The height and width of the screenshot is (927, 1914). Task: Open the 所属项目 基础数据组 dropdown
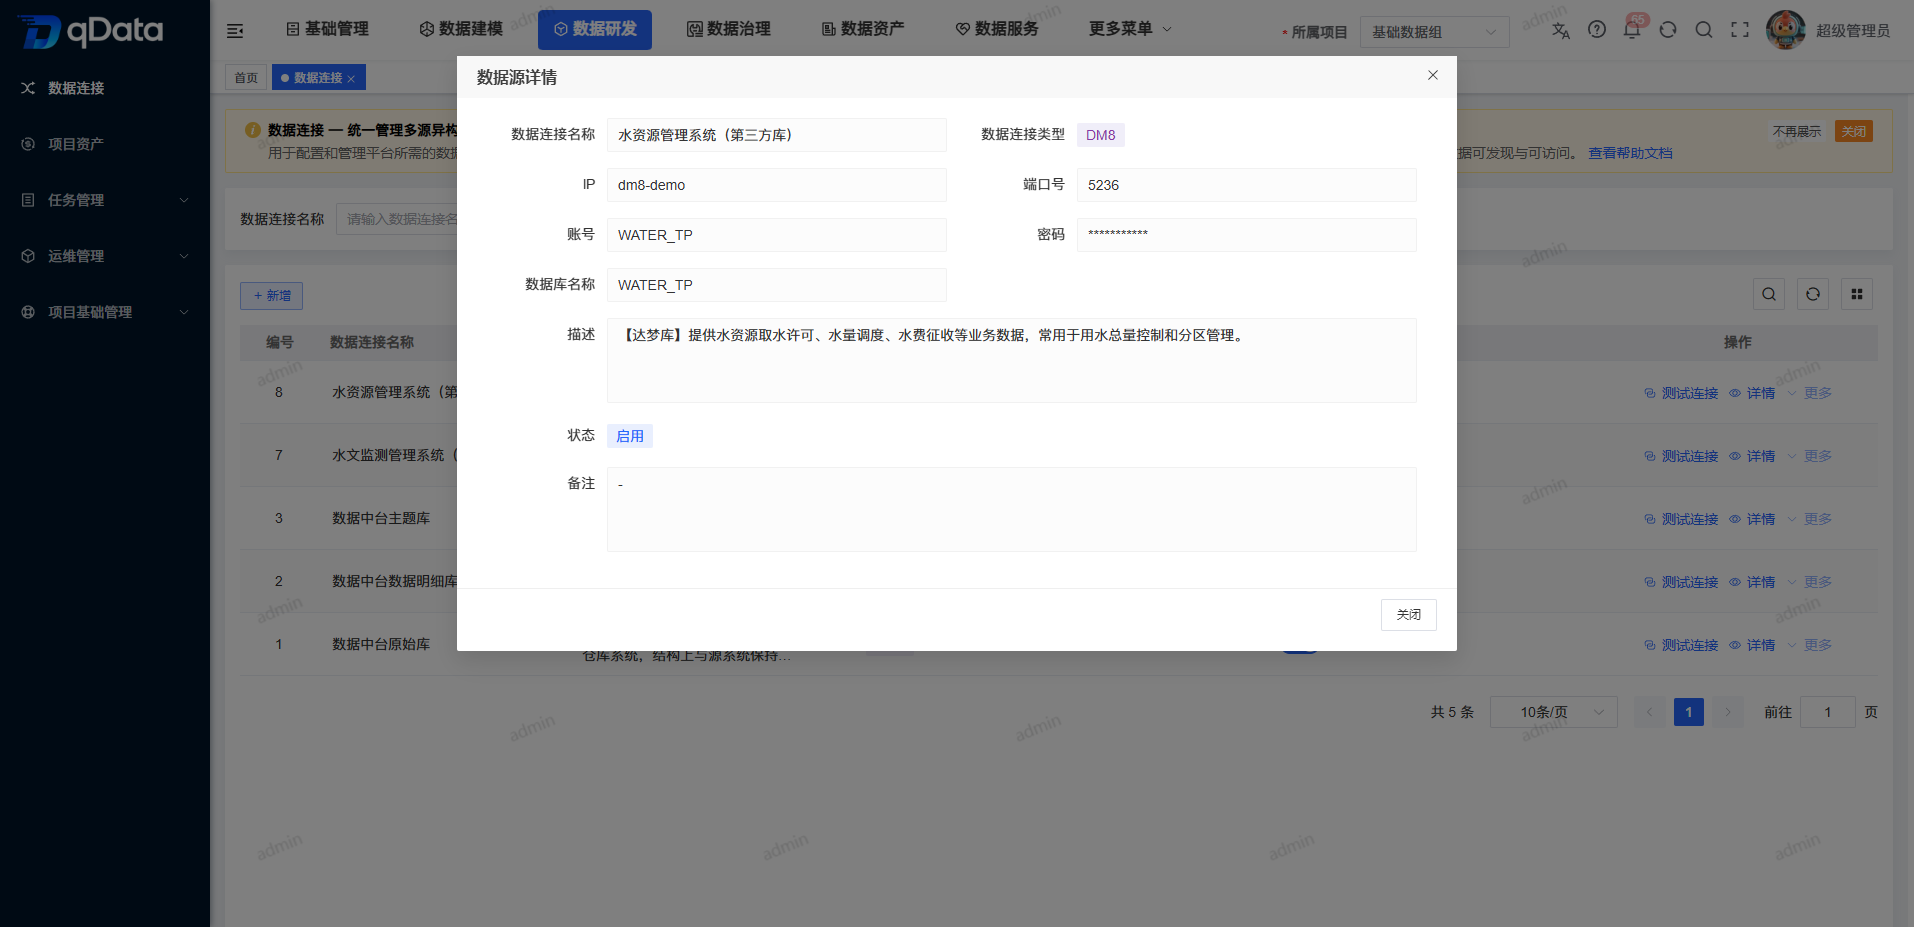point(1435,32)
